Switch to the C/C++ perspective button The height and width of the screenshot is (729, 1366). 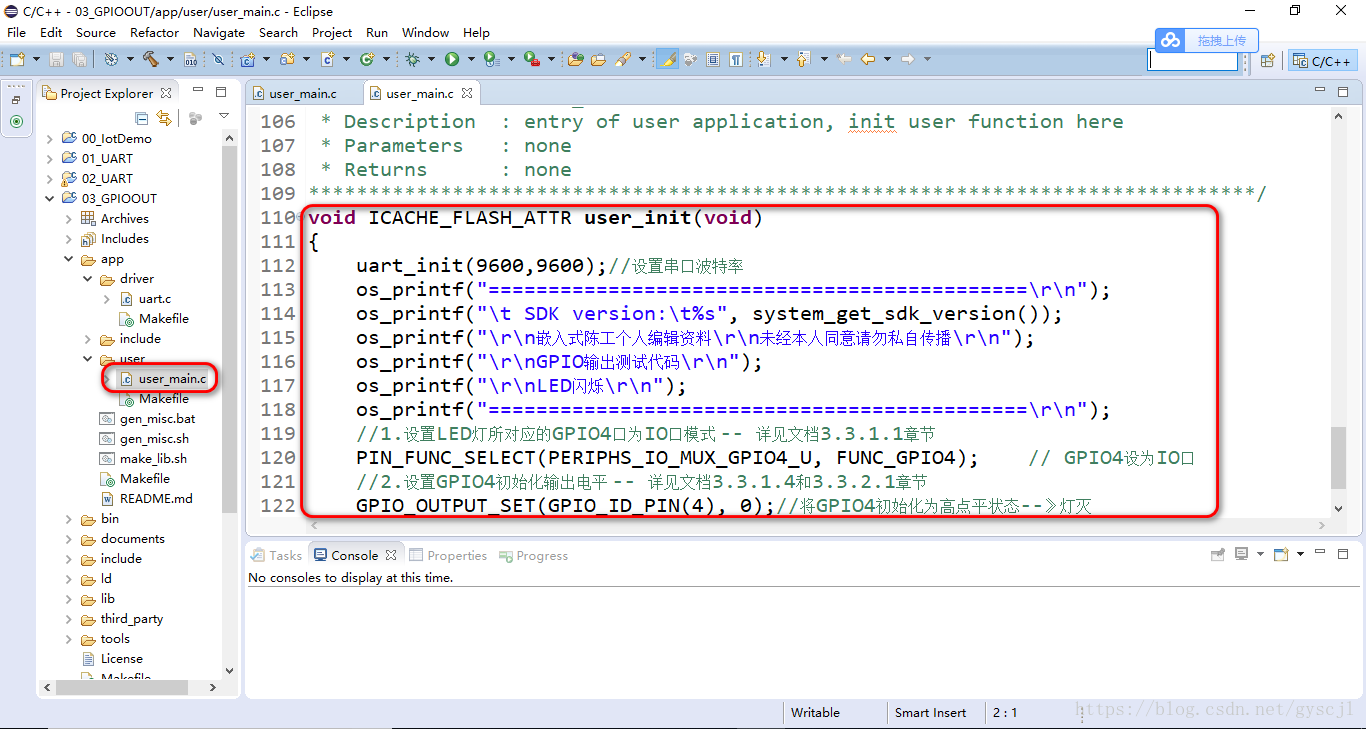click(x=1323, y=60)
